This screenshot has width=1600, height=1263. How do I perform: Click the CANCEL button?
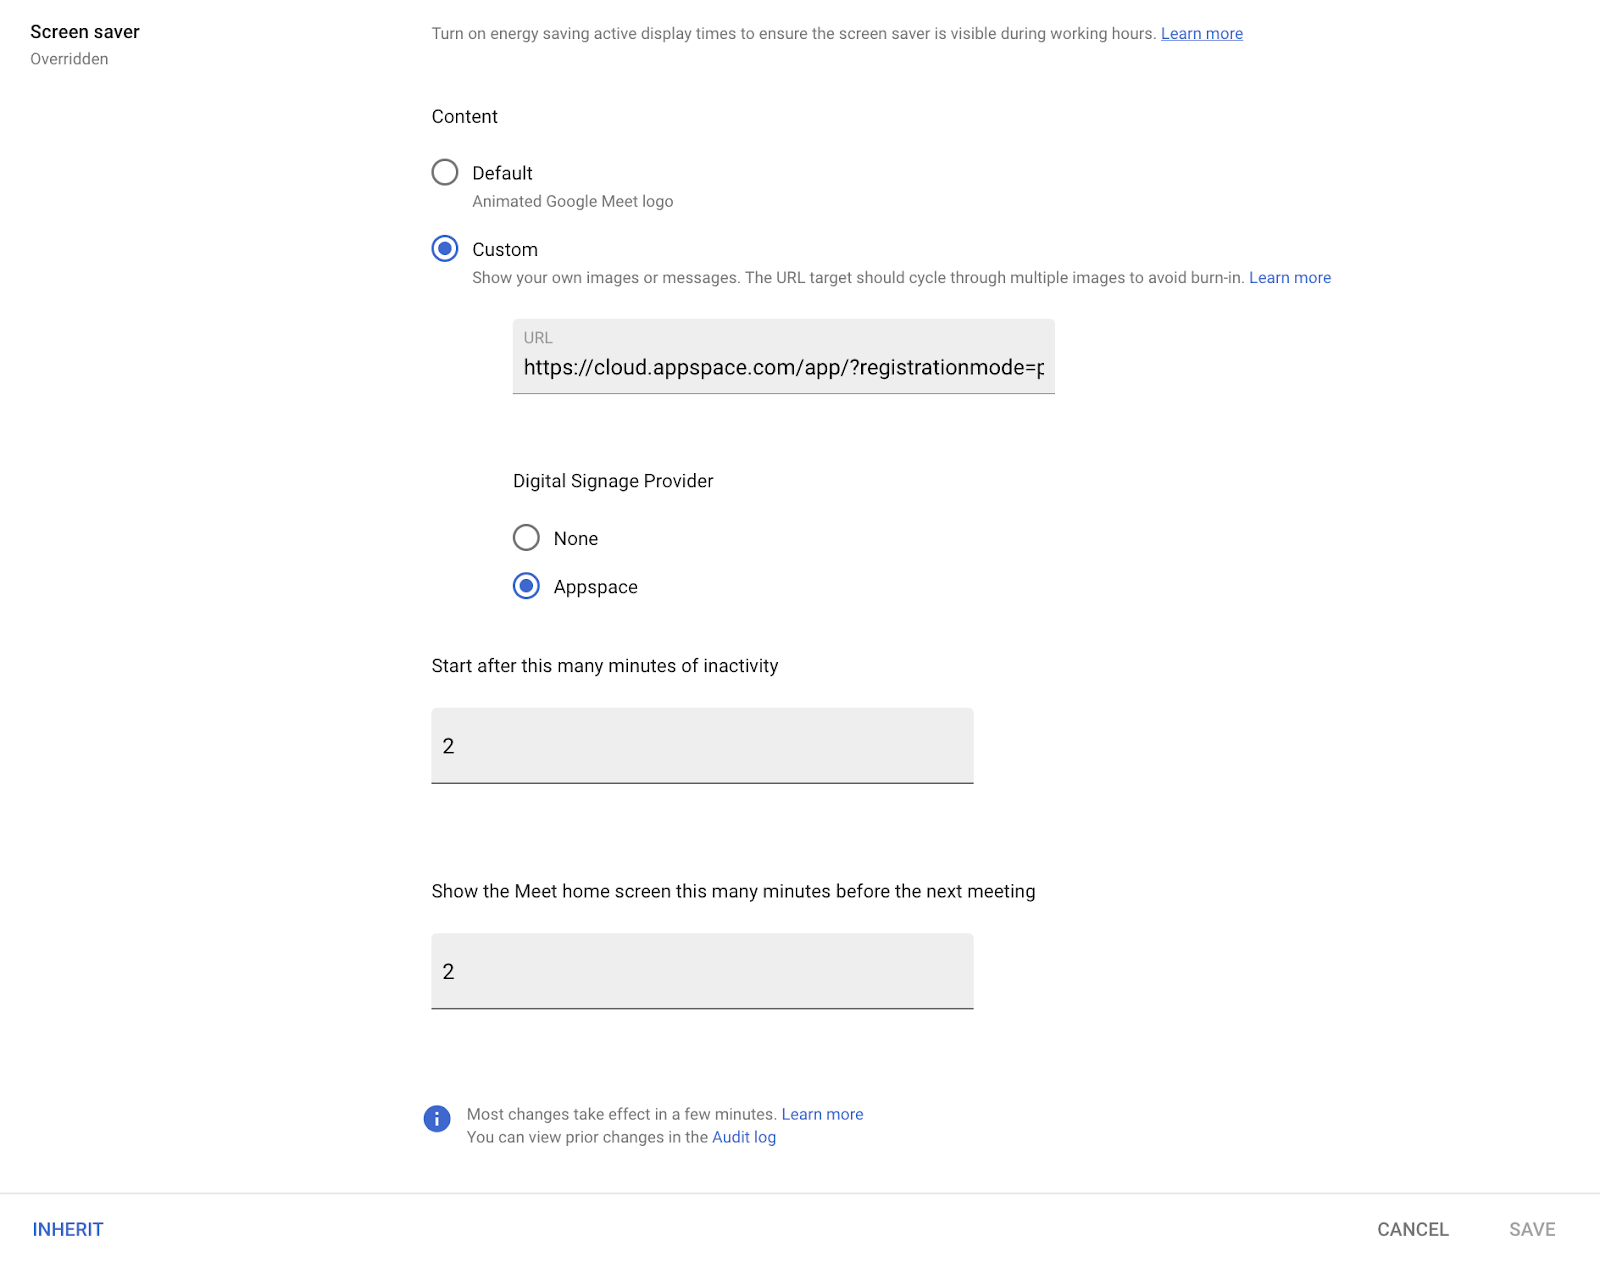coord(1412,1229)
